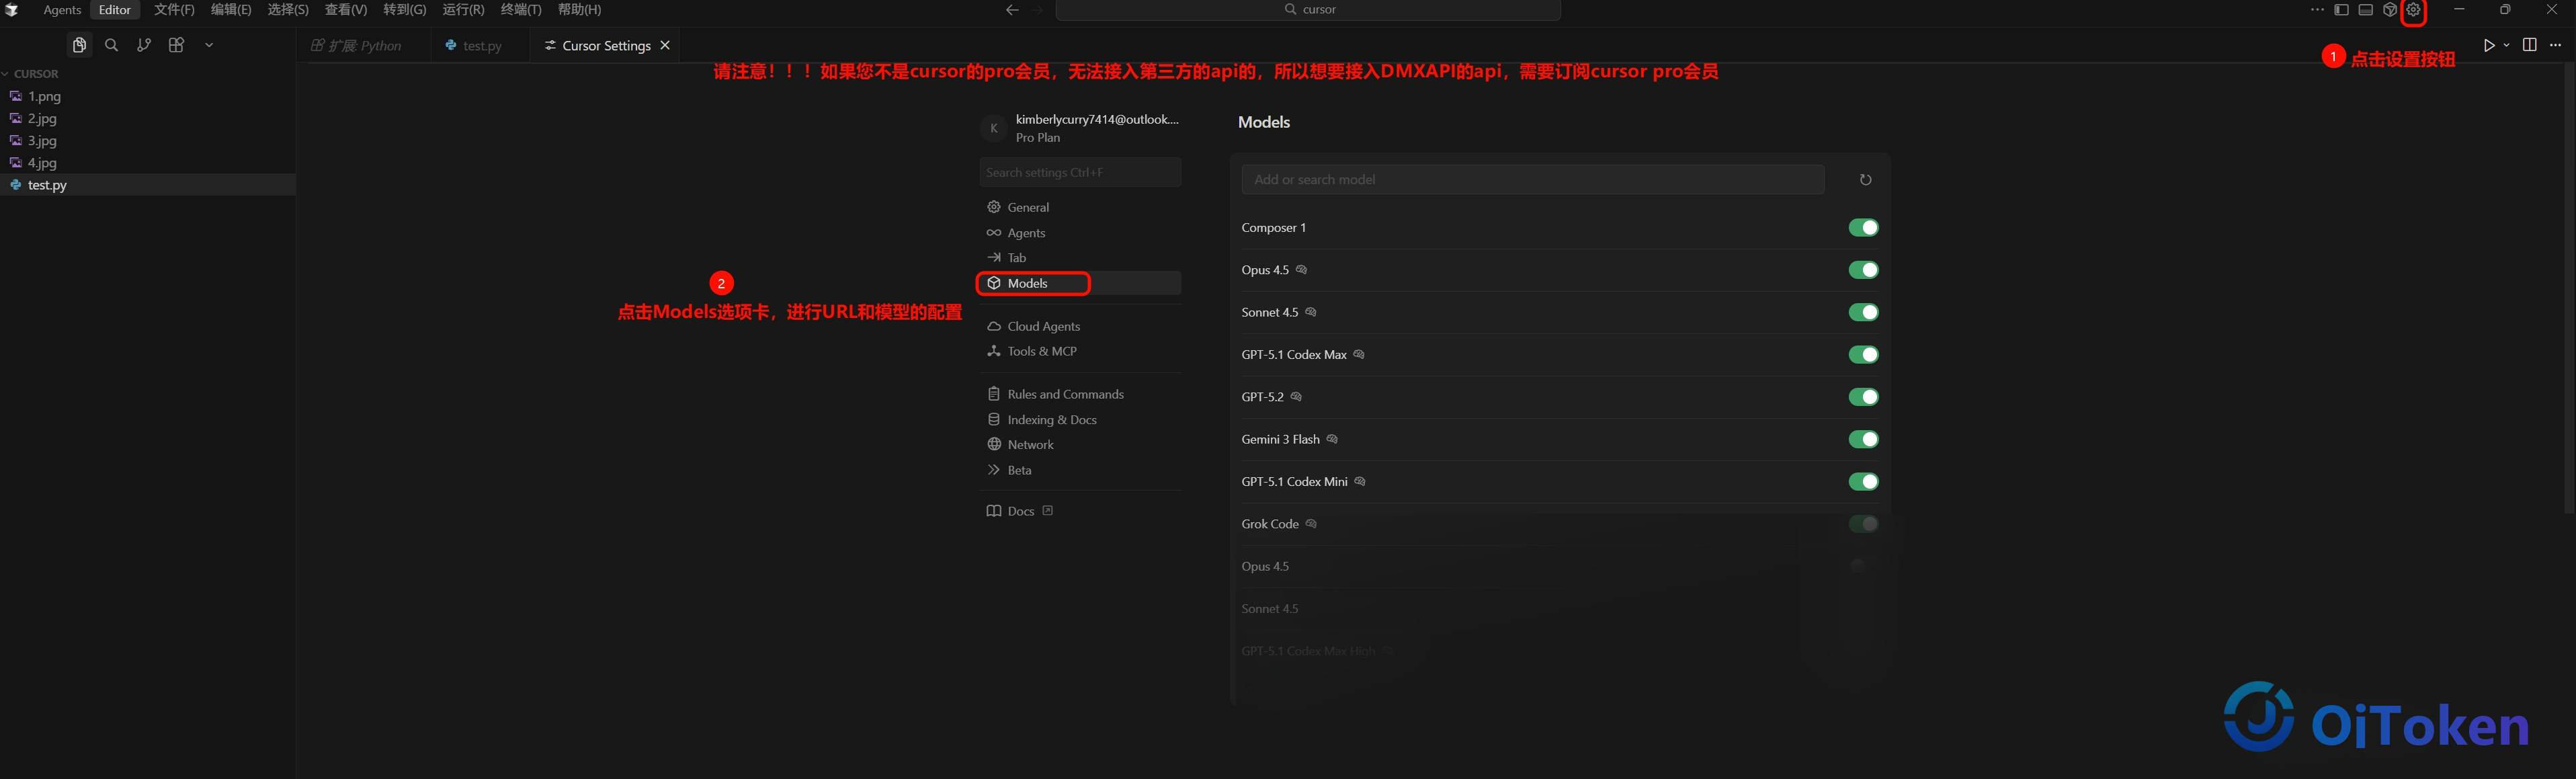Open the explorer files icon in sidebar

point(79,45)
